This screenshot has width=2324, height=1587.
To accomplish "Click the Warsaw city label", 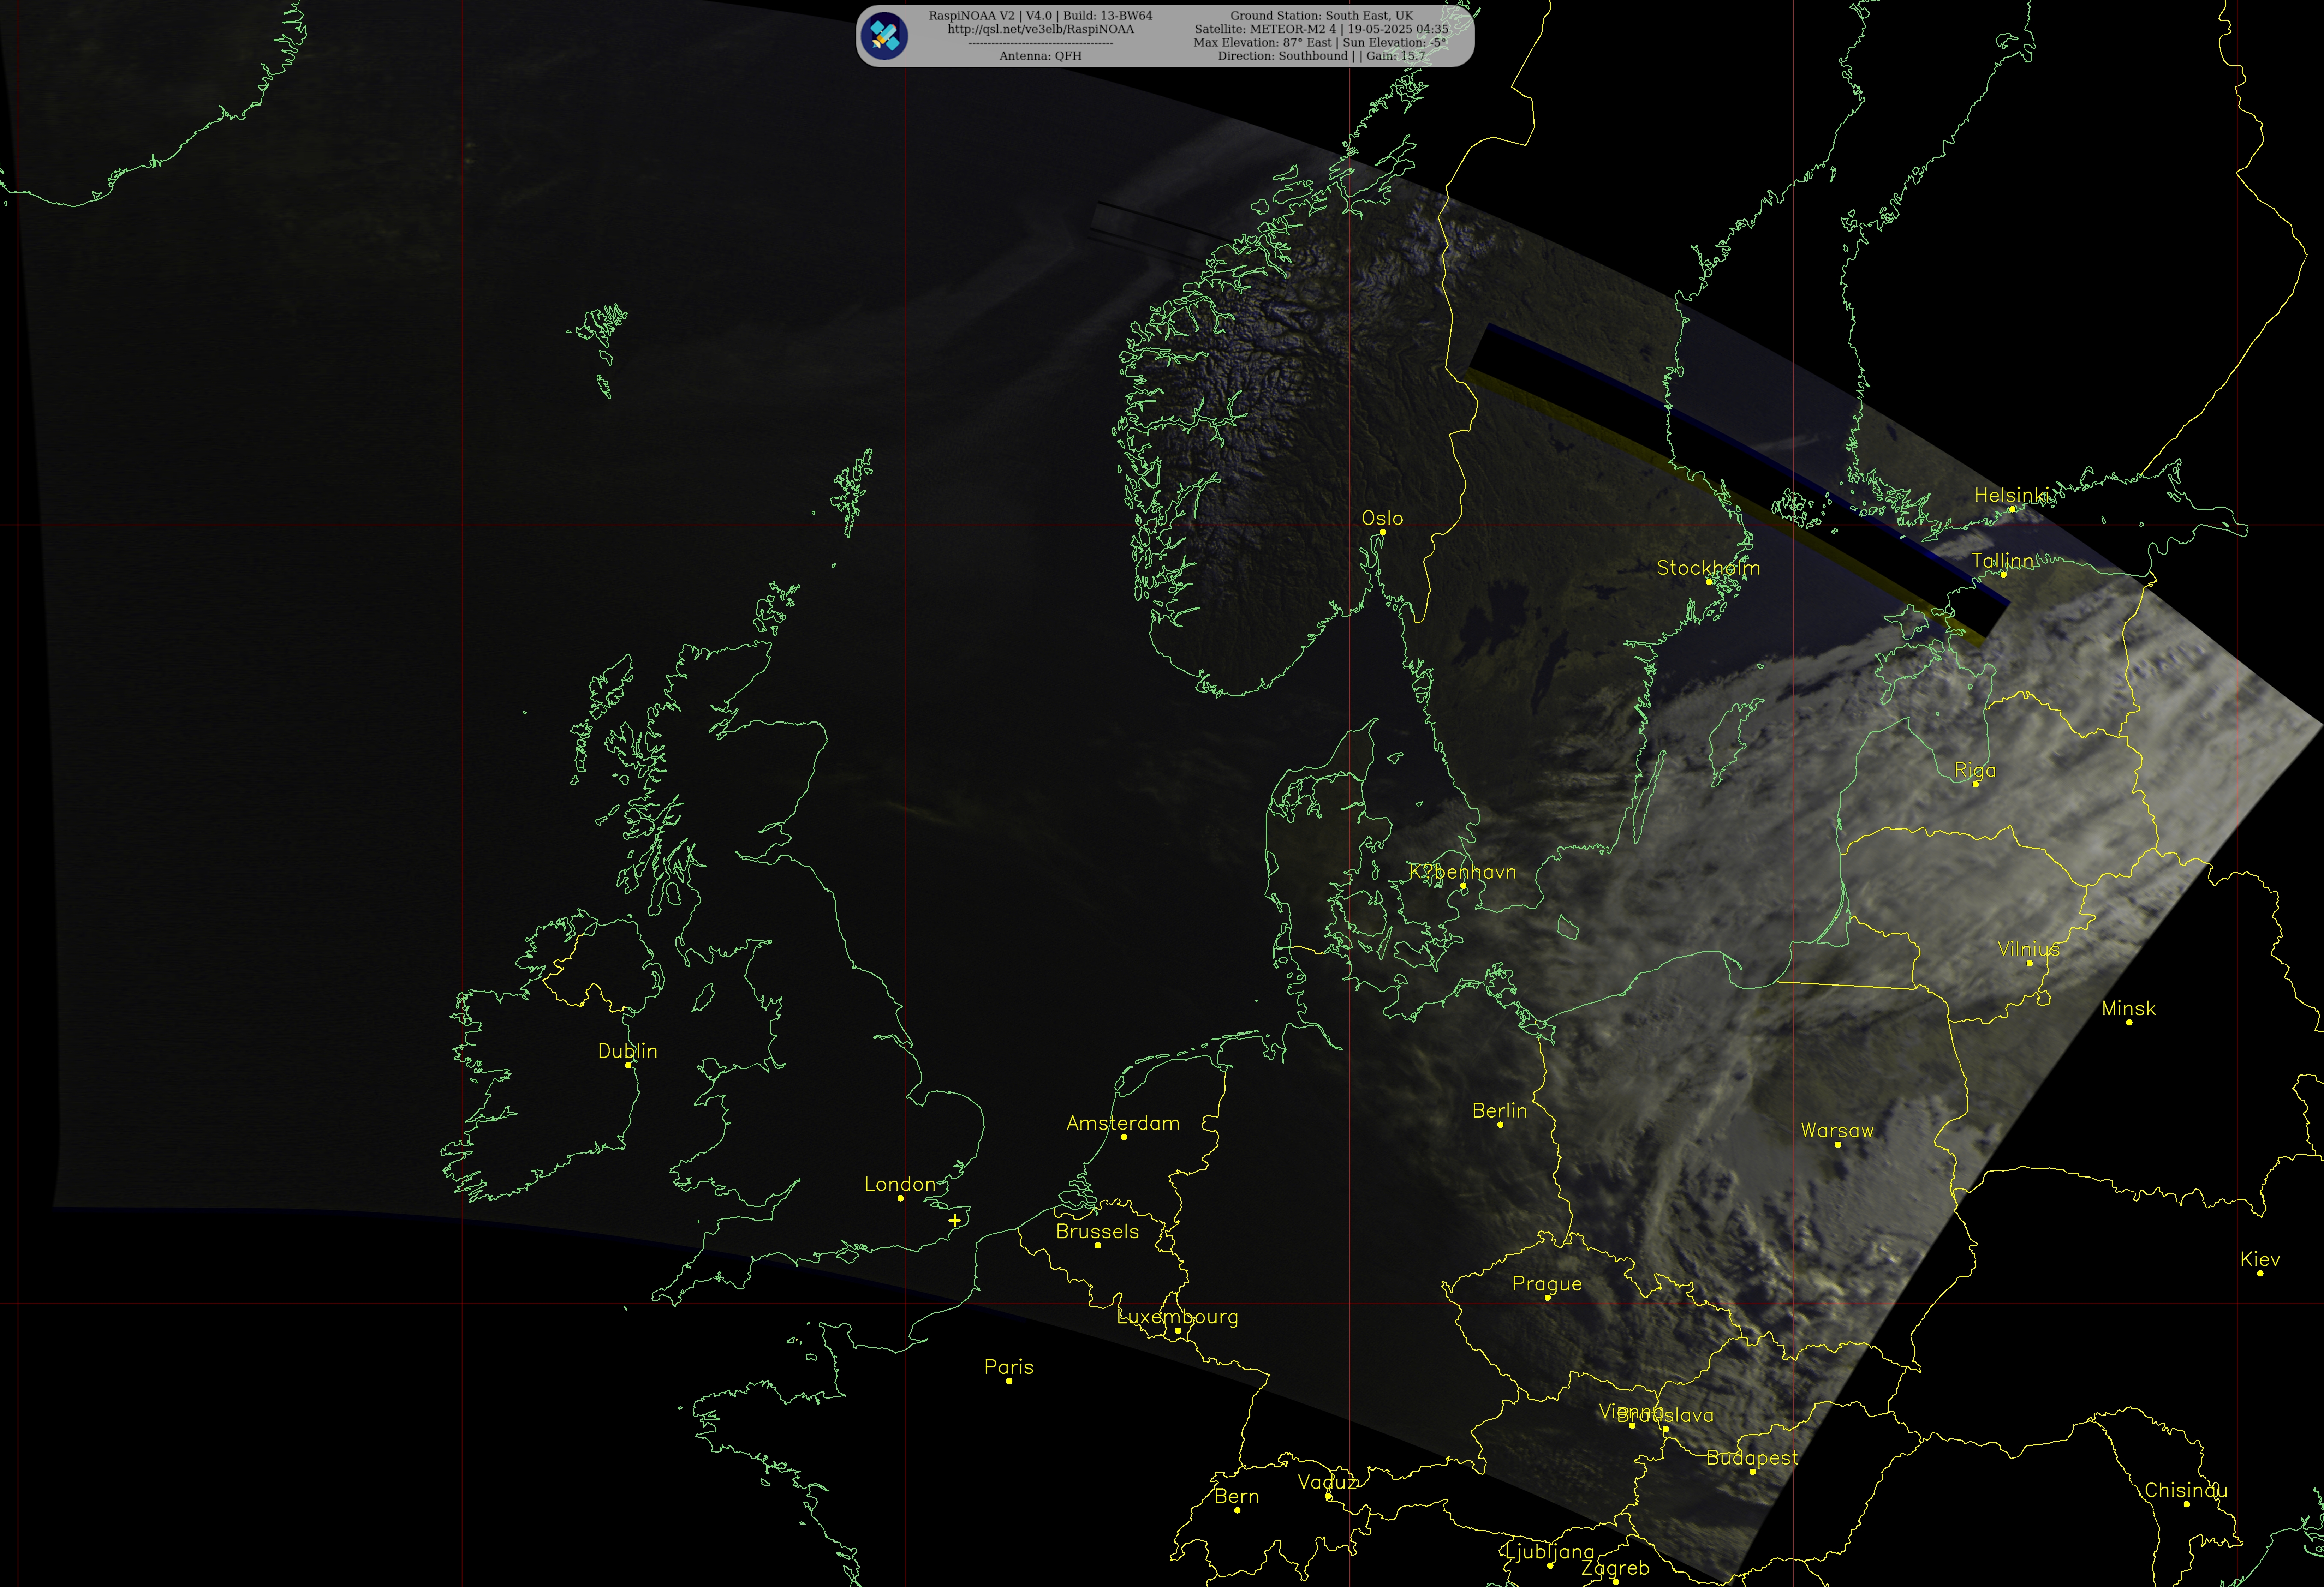I will (x=1837, y=1131).
